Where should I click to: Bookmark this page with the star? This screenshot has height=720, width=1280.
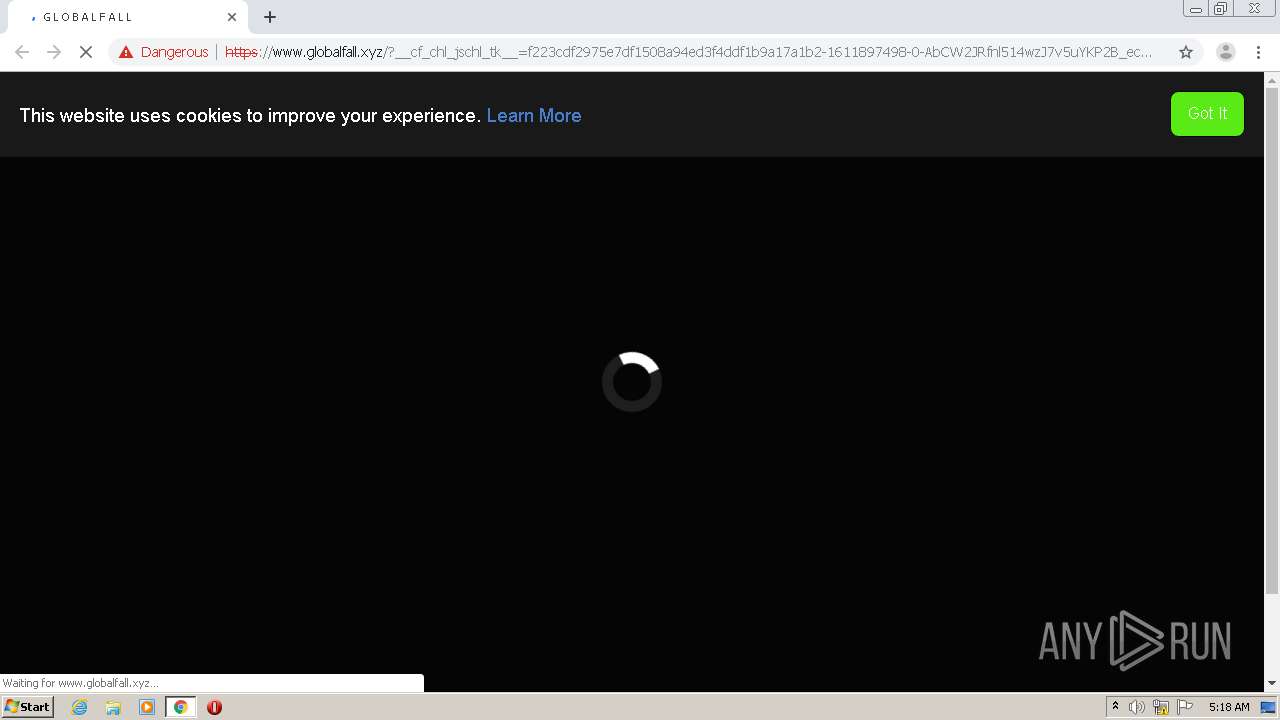coord(1186,52)
